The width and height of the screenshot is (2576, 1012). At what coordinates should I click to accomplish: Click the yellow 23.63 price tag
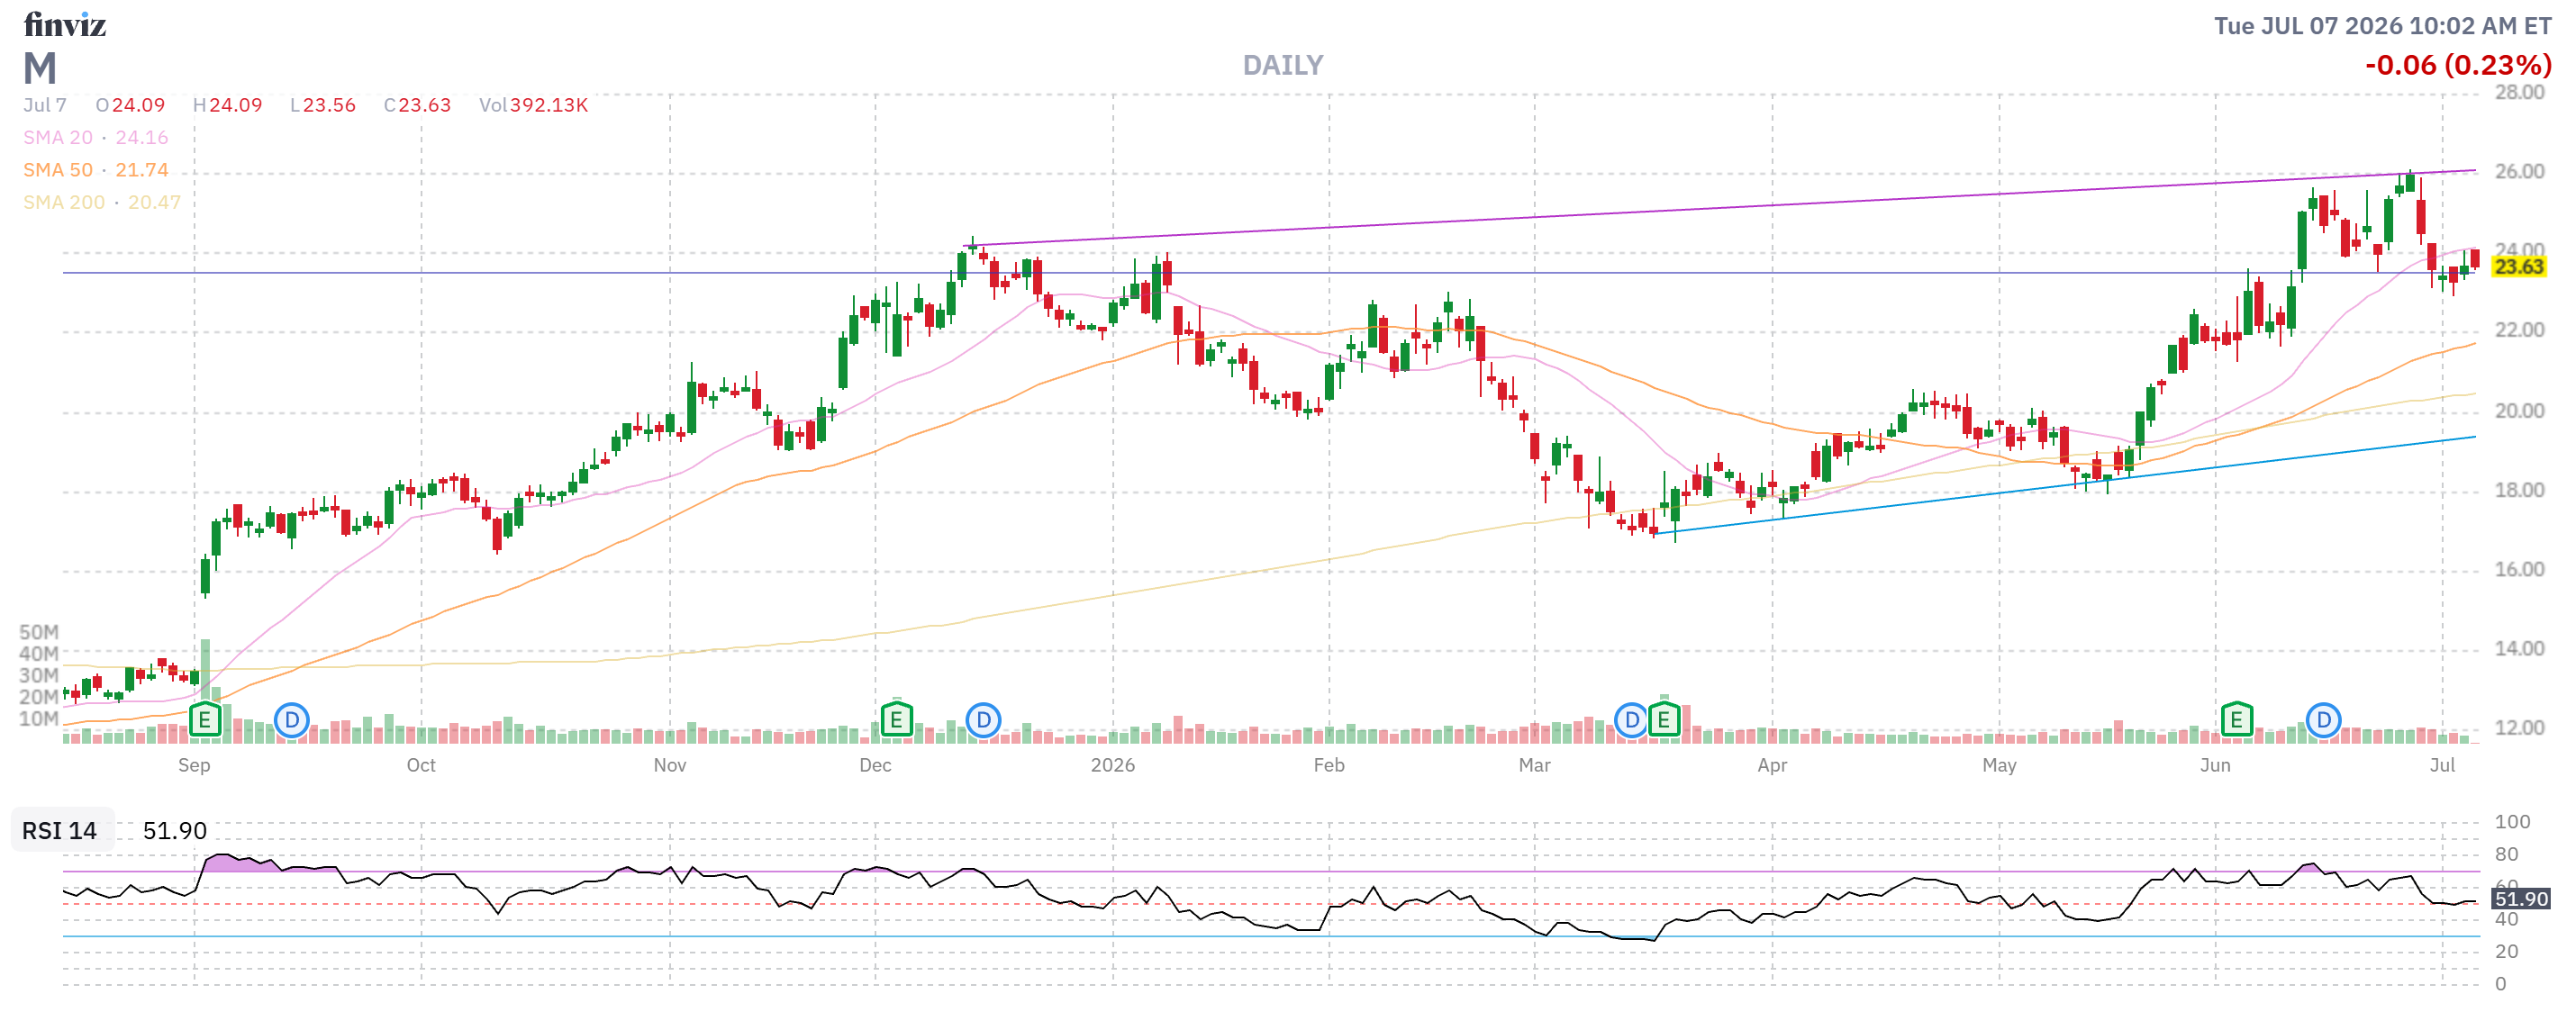coord(2518,267)
